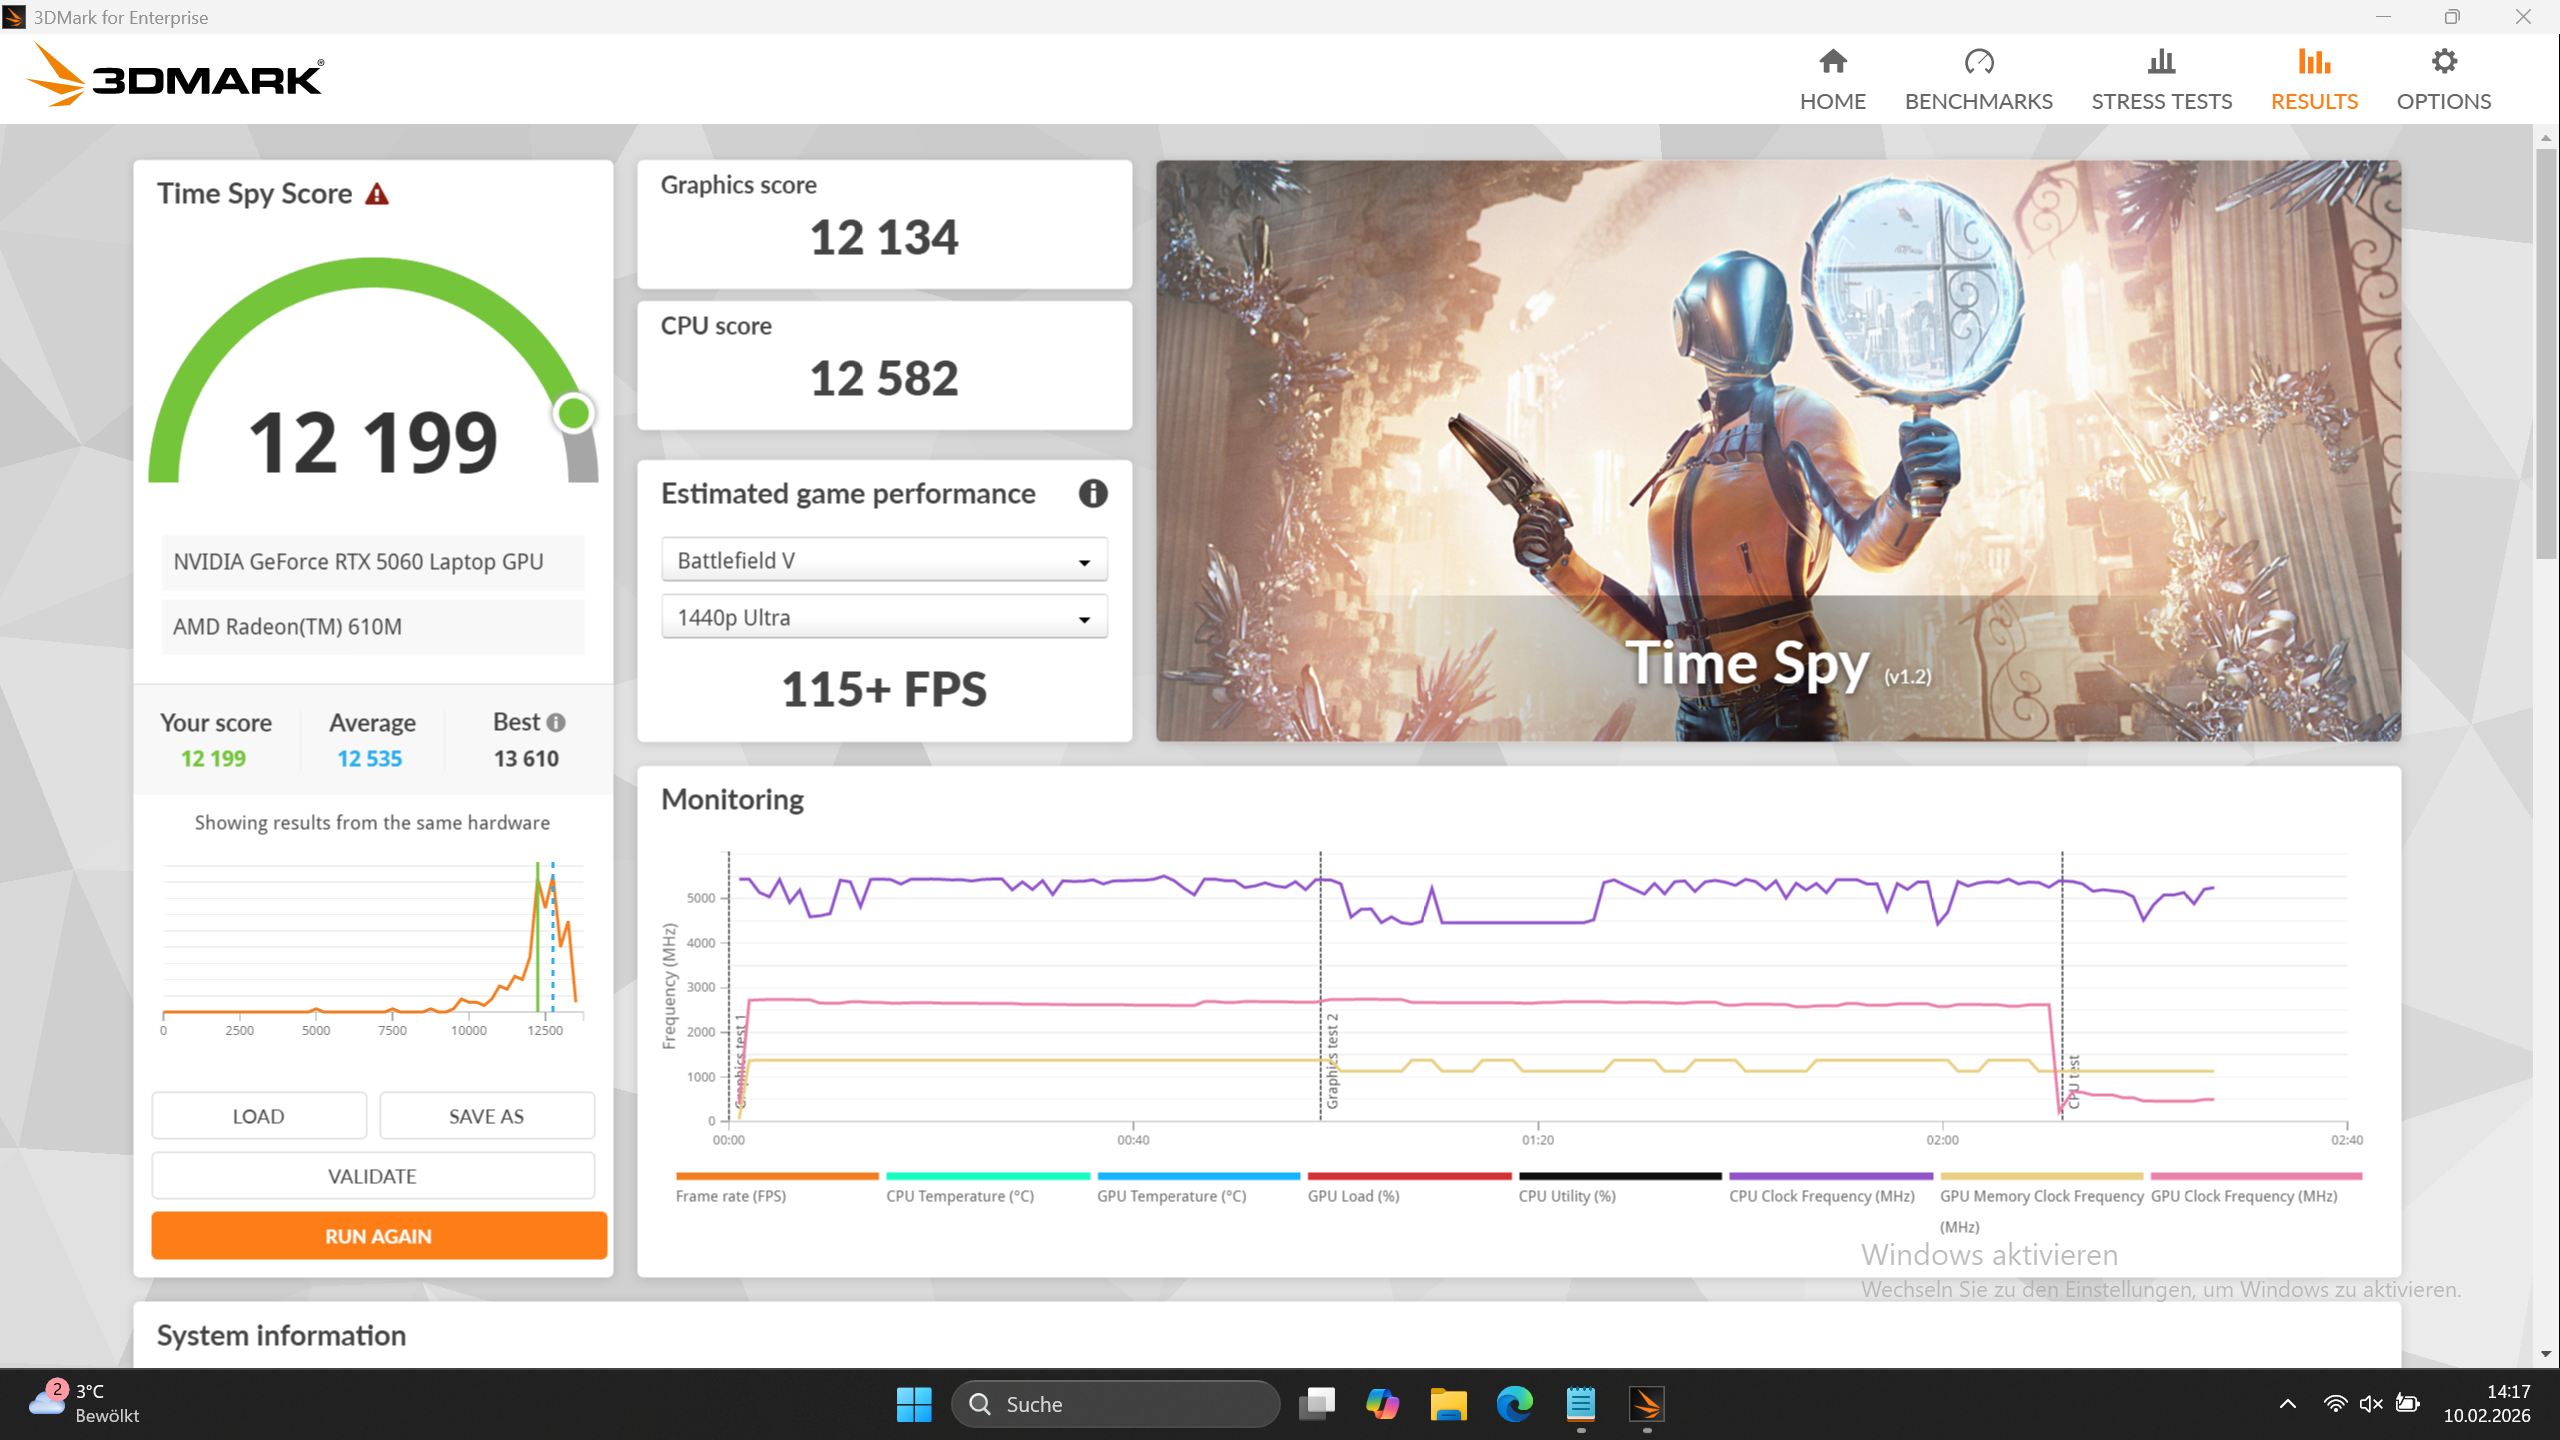Toggle the GPU Temperature legend series
2560x1440 pixels.
click(x=1171, y=1196)
